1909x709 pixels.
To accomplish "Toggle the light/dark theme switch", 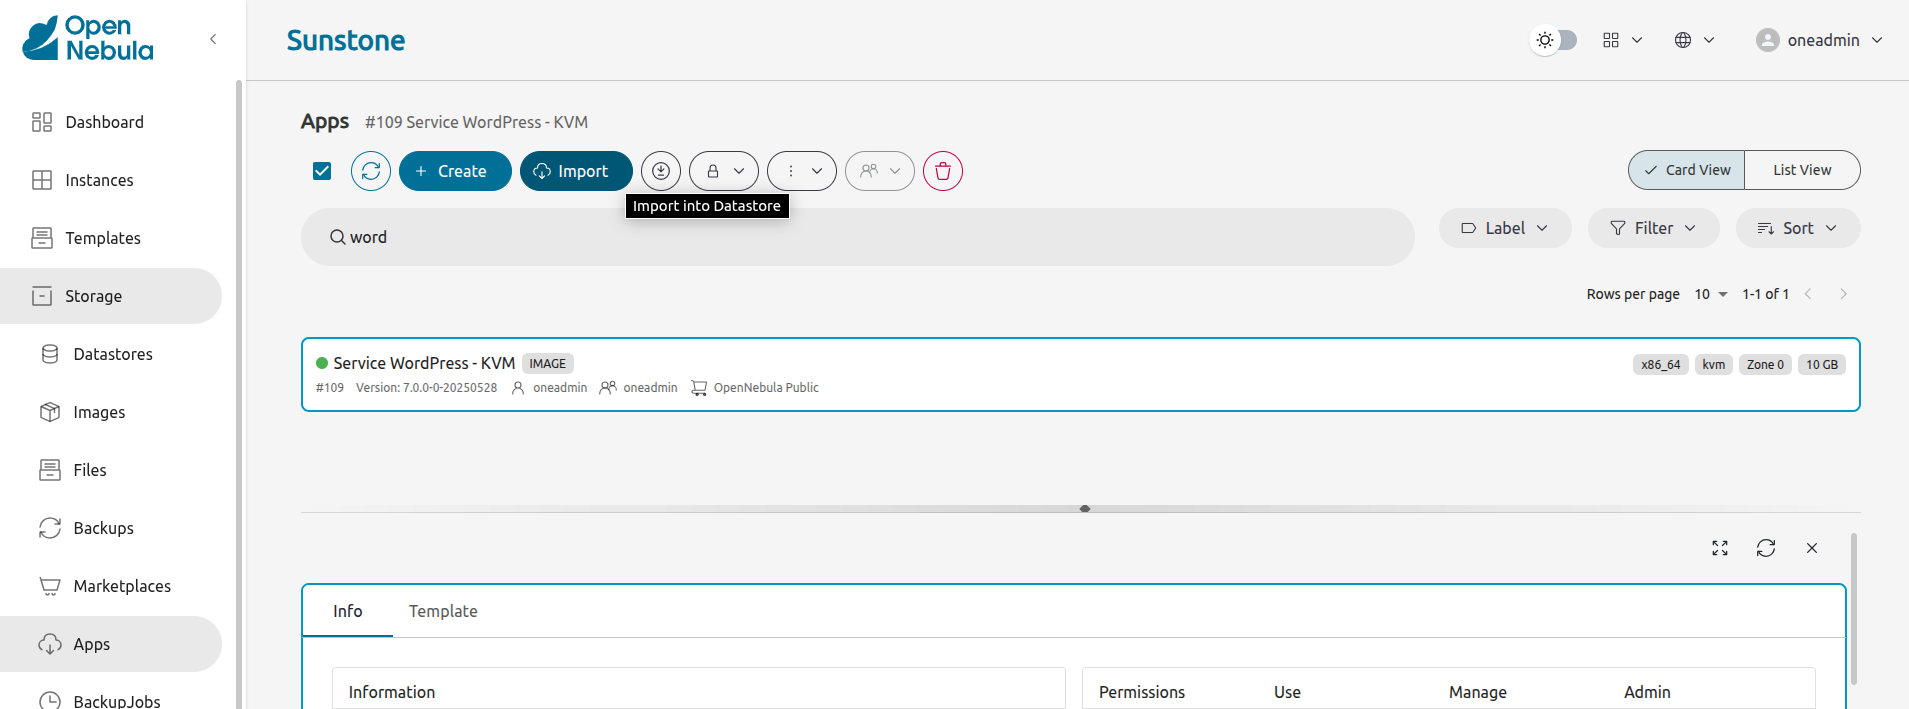I will (x=1555, y=40).
